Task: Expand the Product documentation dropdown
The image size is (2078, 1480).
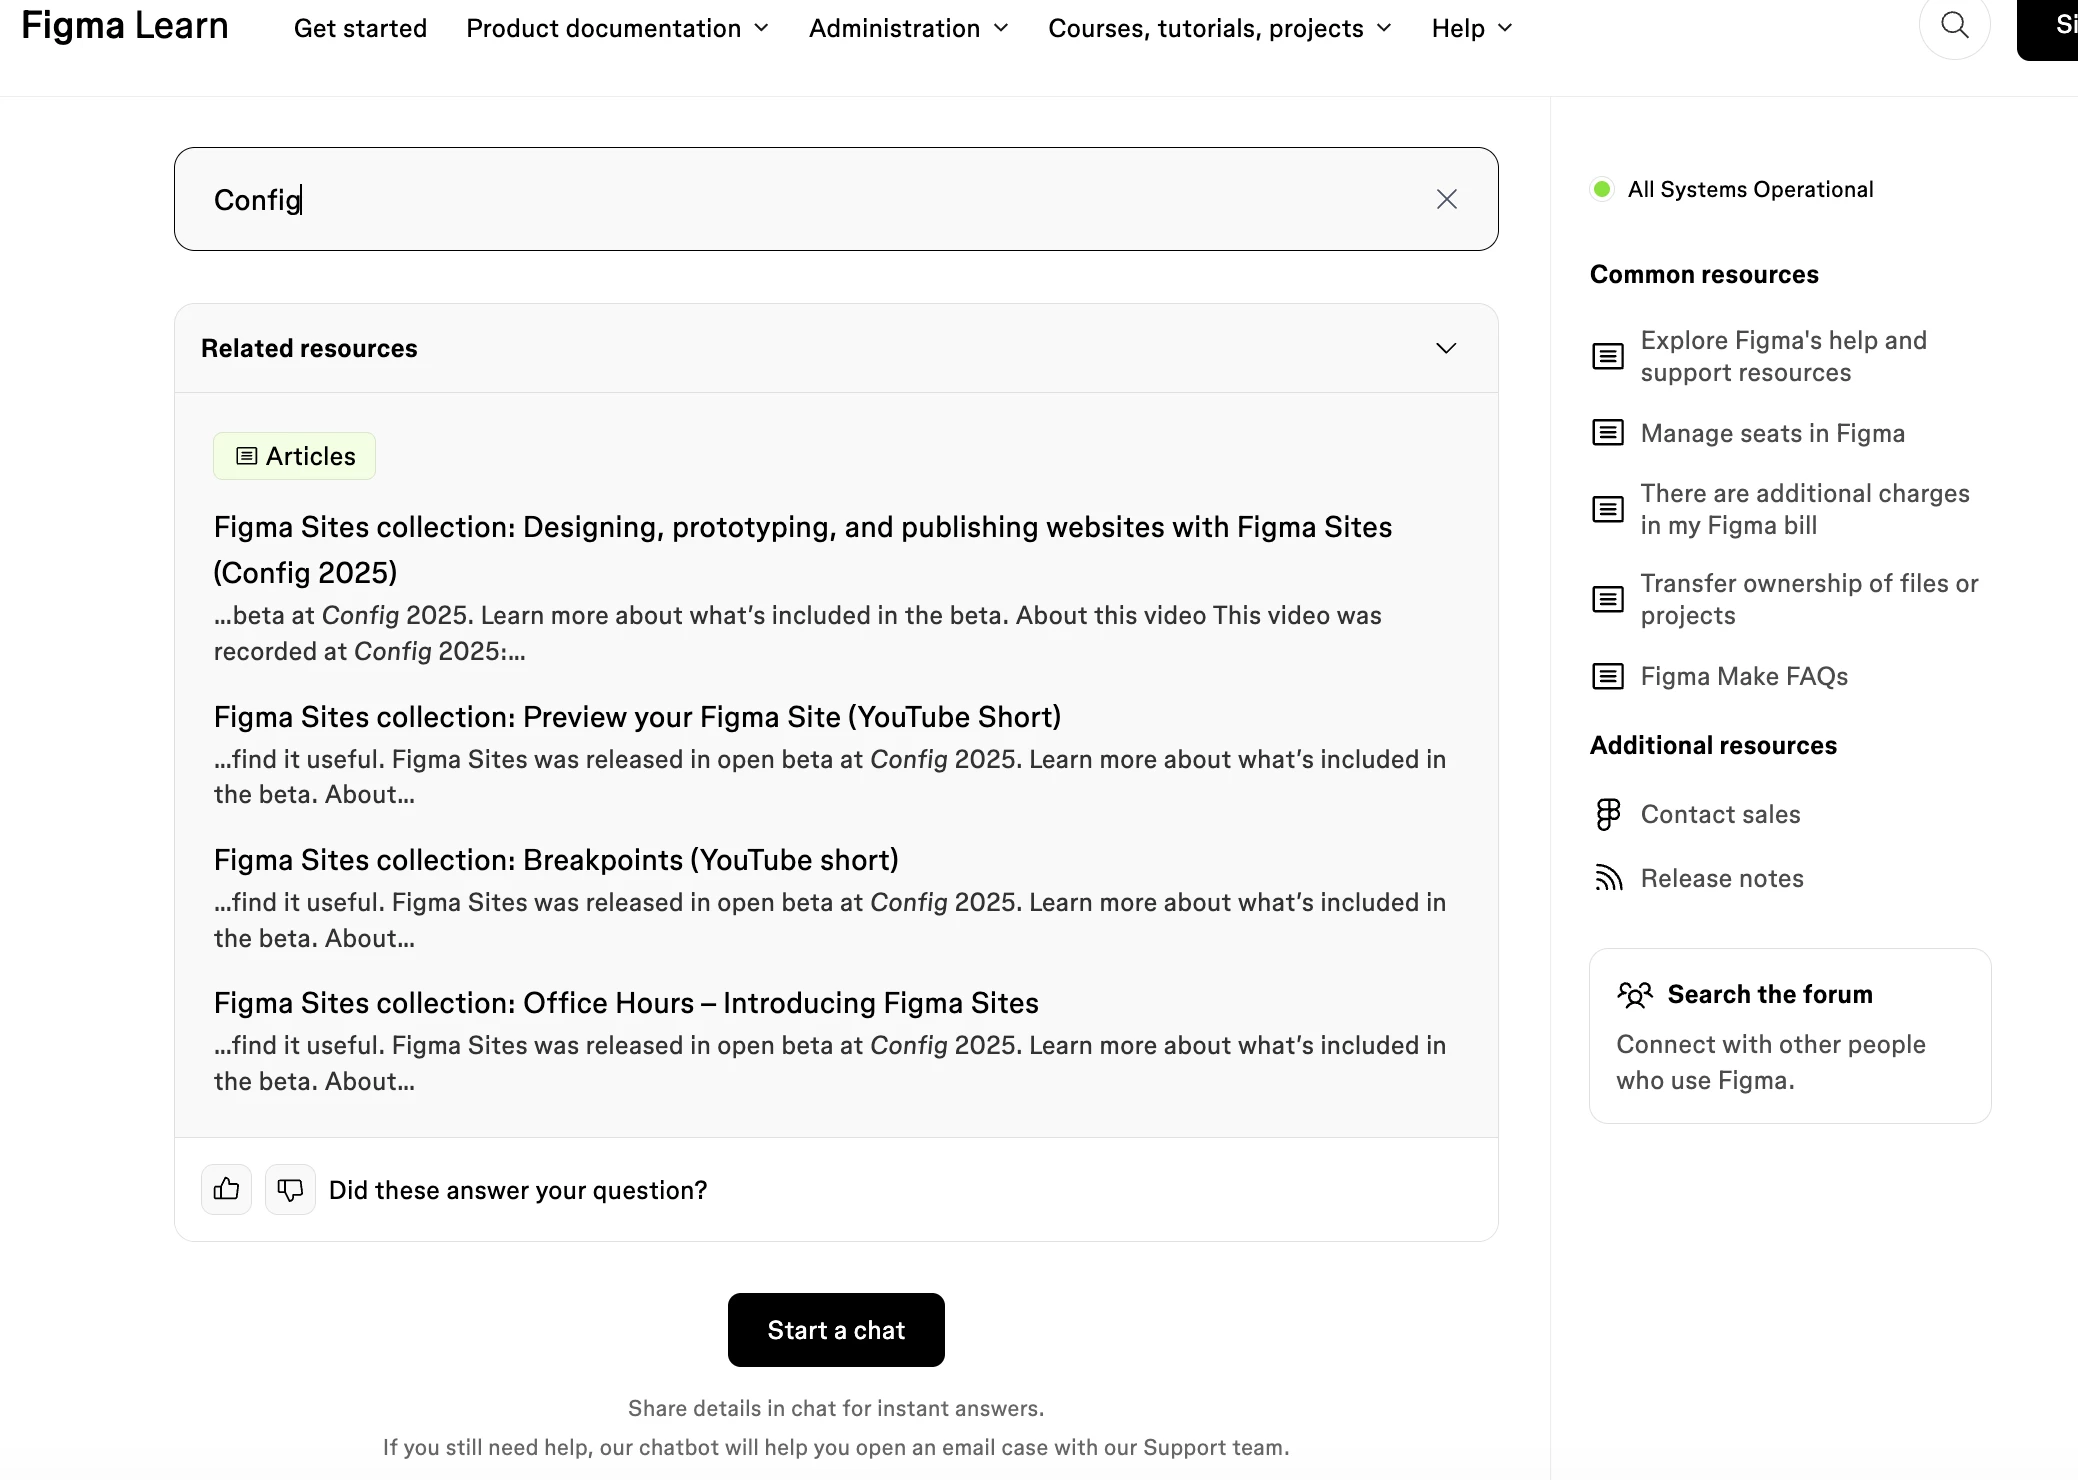Action: pyautogui.click(x=617, y=28)
